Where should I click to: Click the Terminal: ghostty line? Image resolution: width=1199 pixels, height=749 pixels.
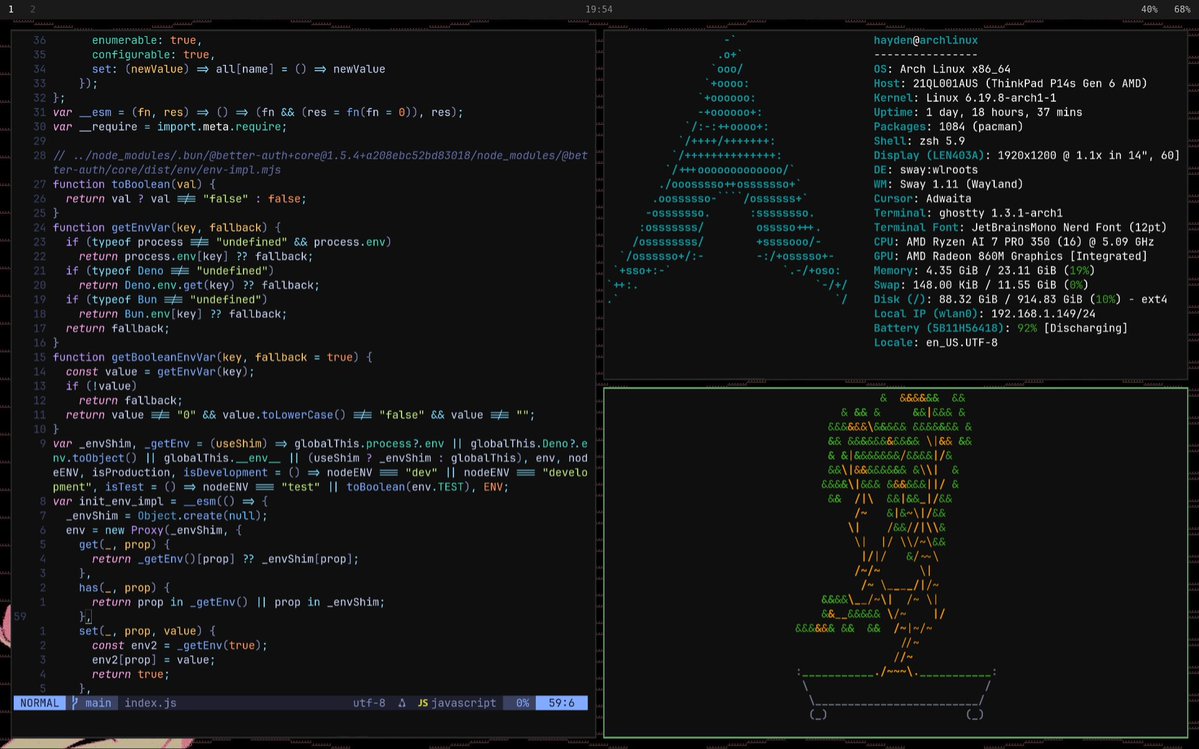[x=968, y=213]
